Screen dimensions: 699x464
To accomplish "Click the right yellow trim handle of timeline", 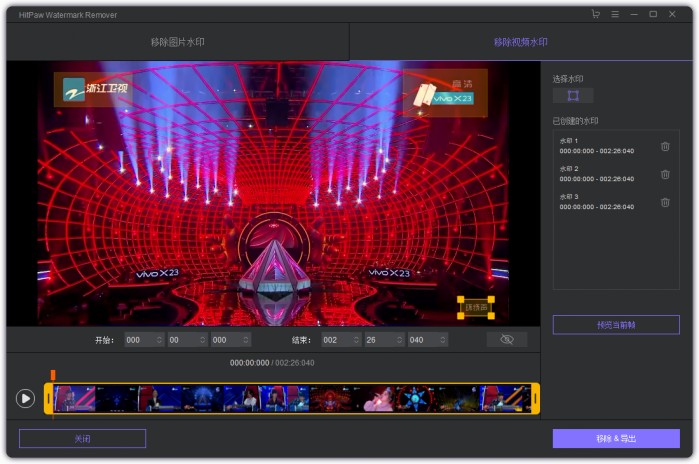I will [x=535, y=398].
